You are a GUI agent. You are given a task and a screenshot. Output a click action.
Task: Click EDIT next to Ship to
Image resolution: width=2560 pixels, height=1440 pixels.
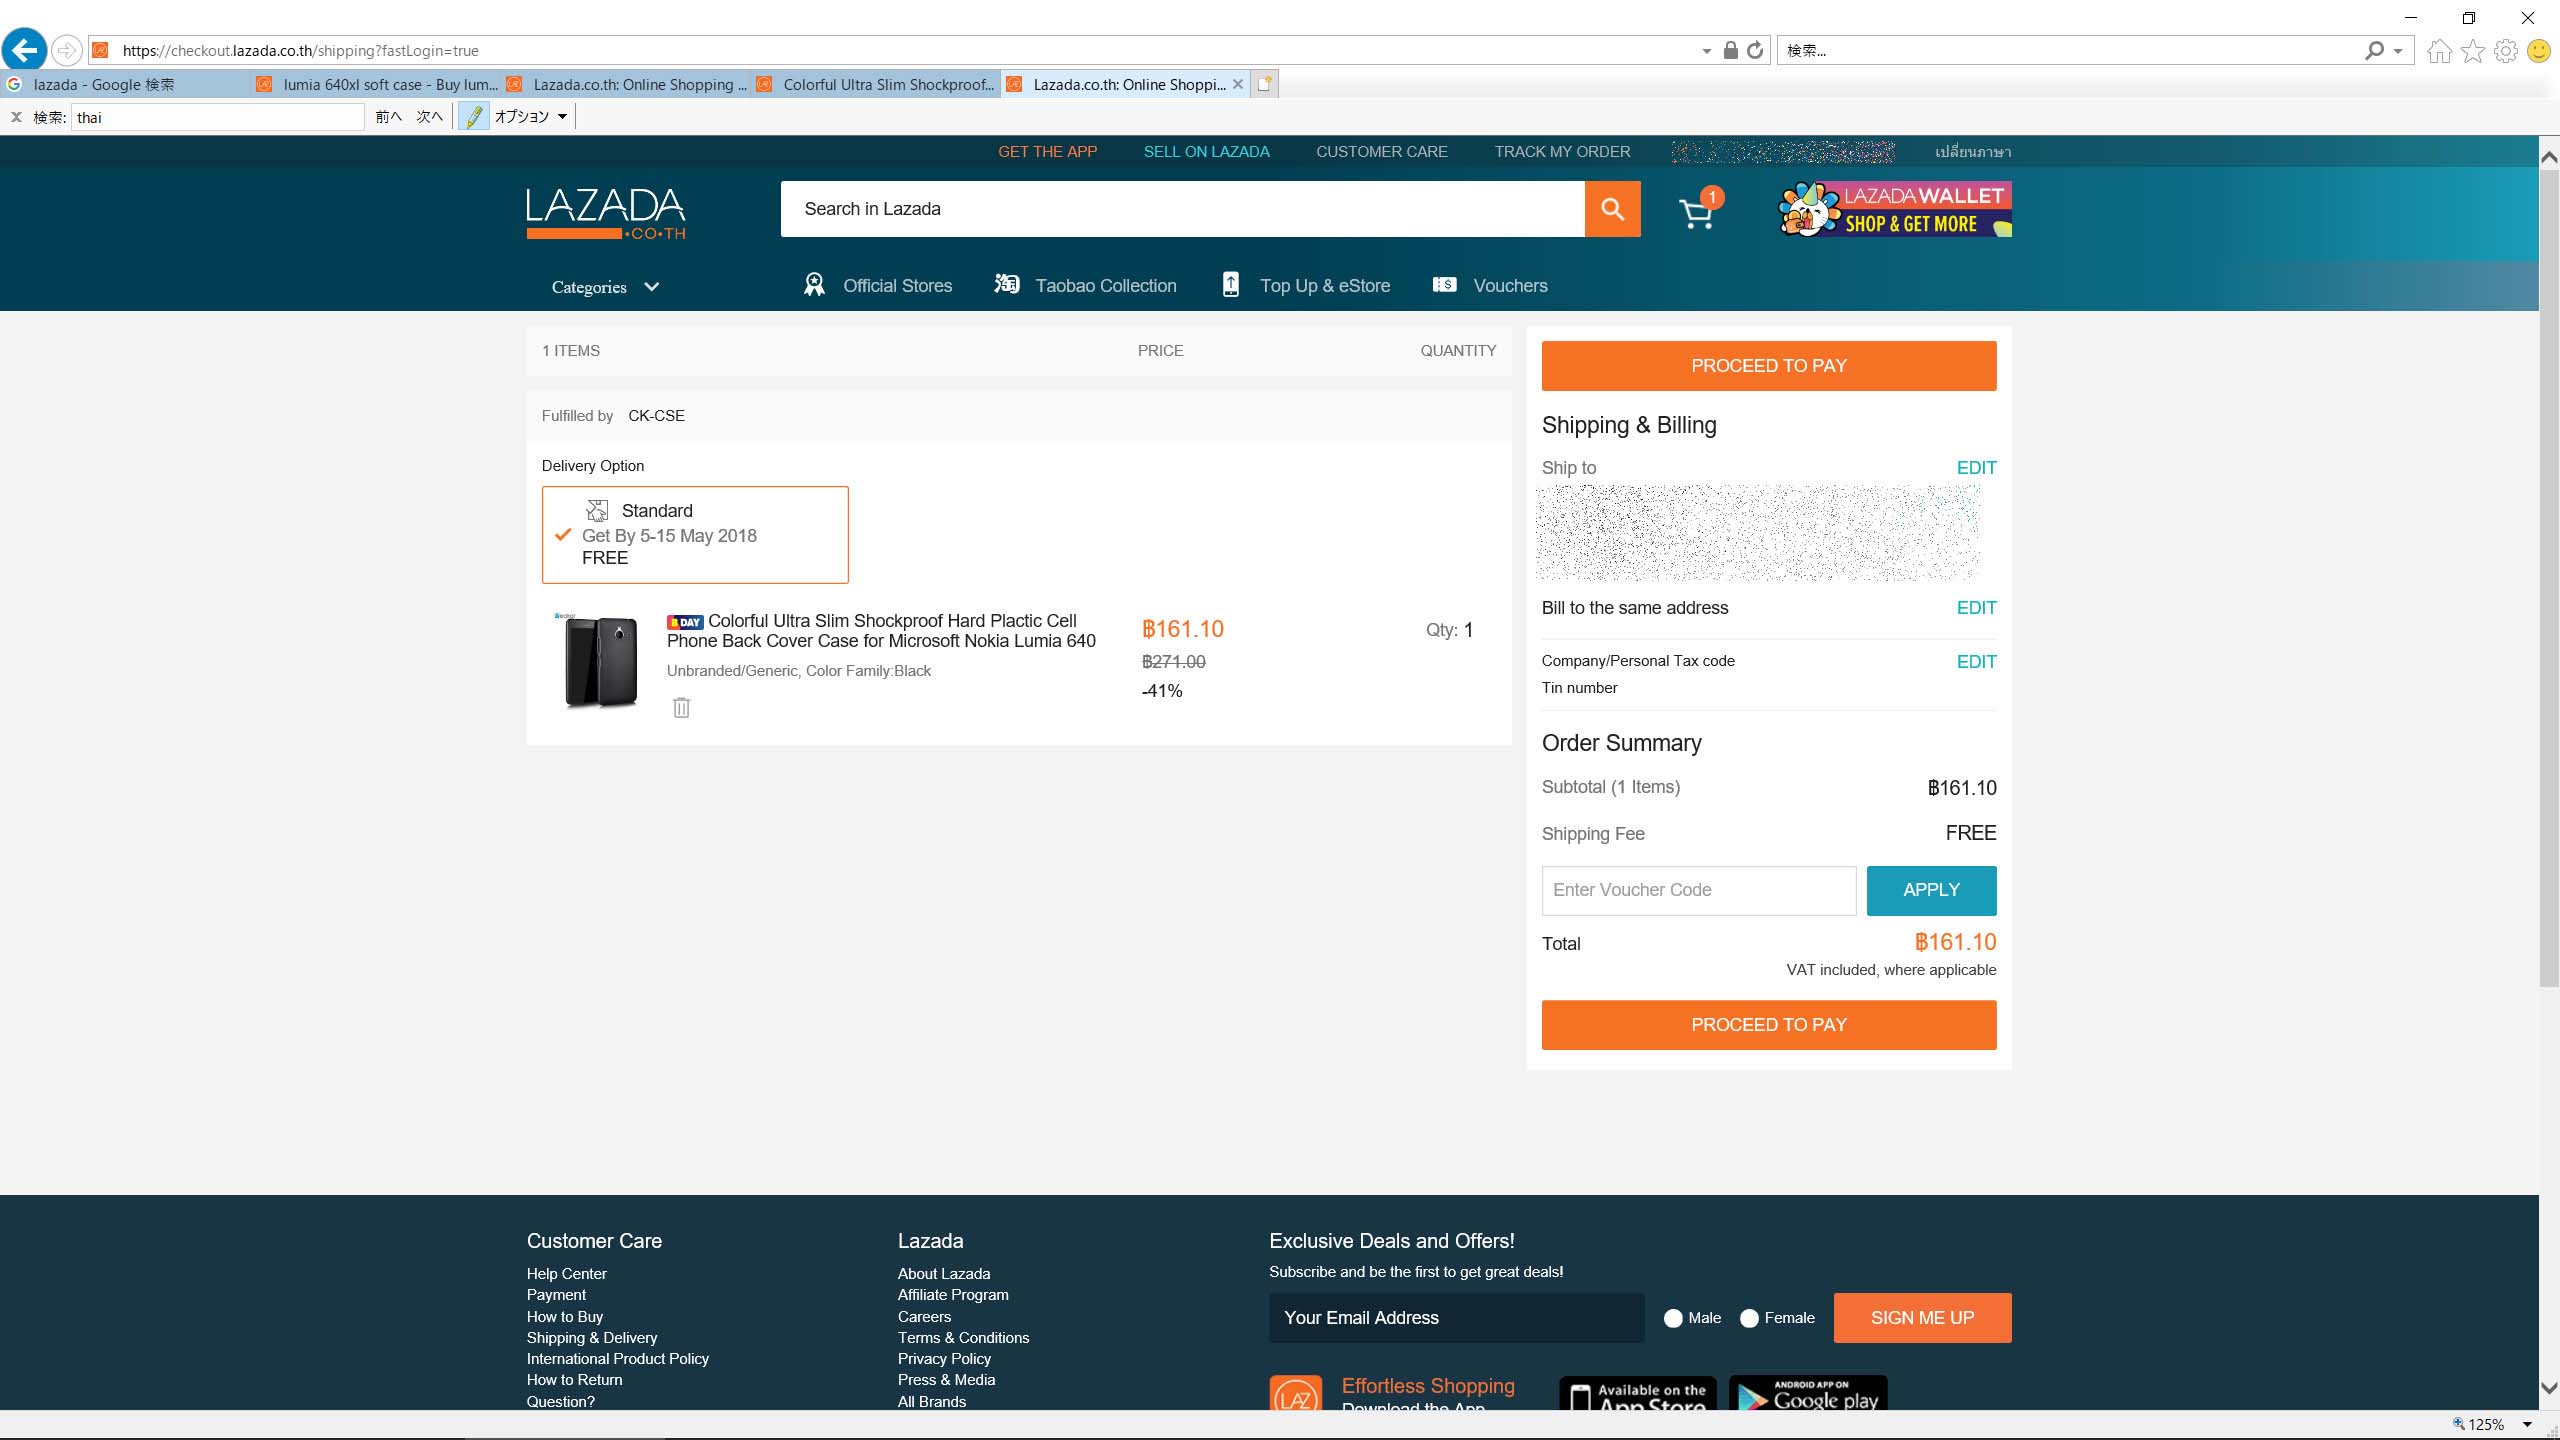tap(1975, 468)
